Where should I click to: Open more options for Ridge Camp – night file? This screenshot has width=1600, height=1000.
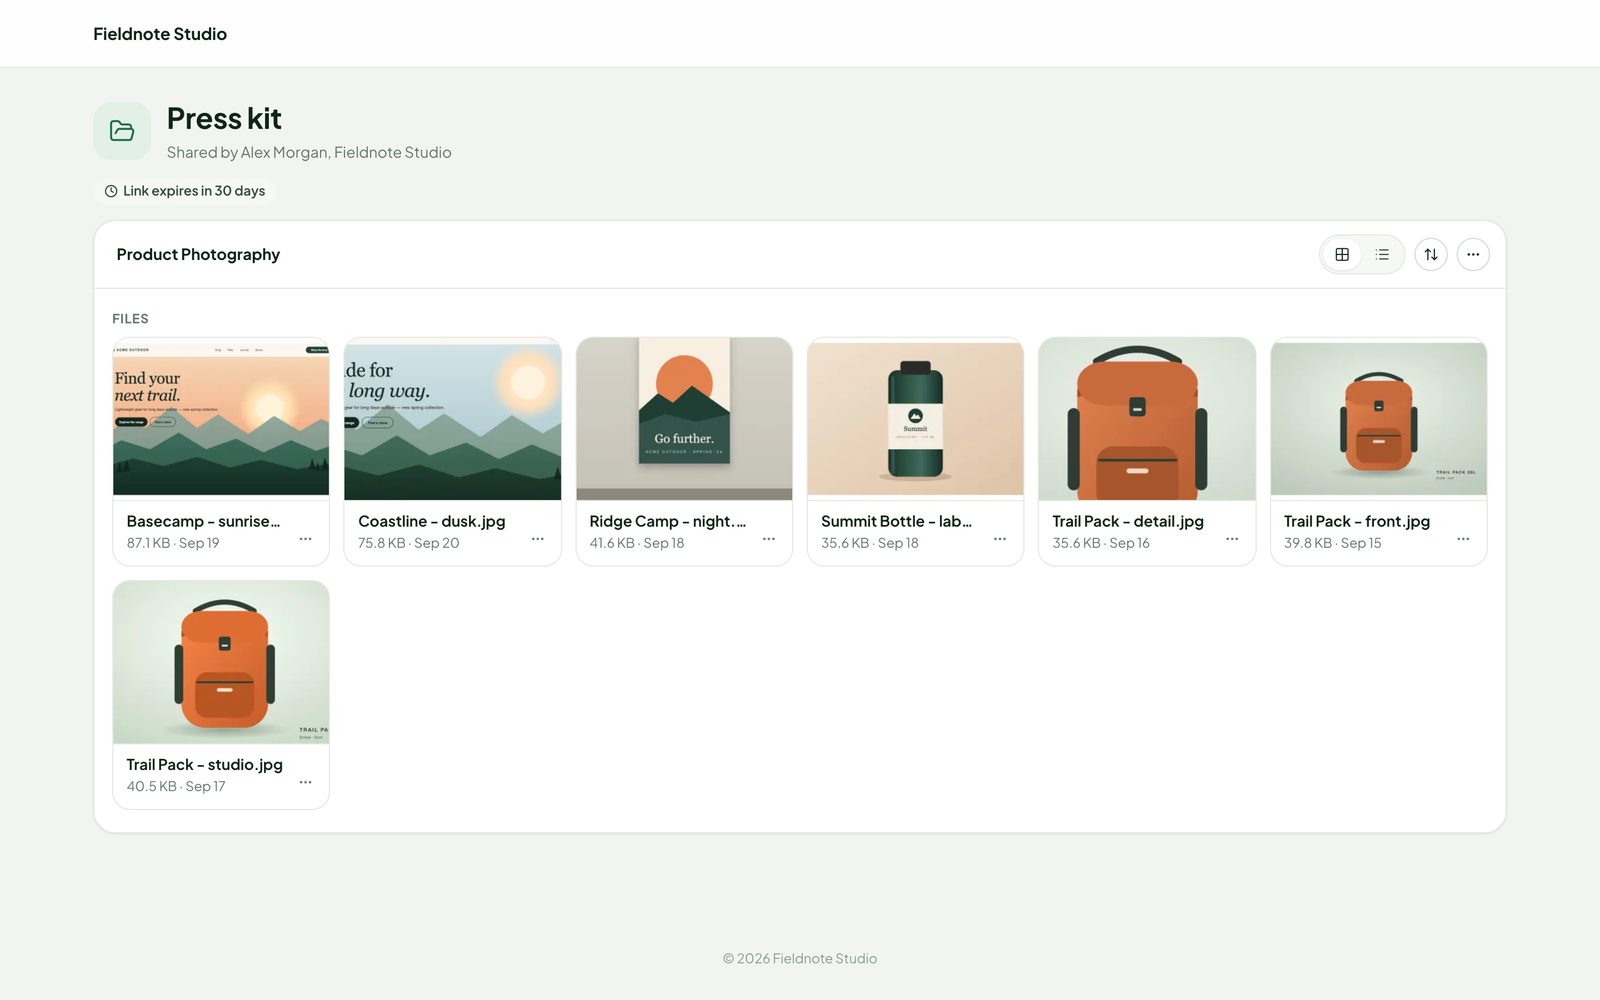click(x=768, y=539)
